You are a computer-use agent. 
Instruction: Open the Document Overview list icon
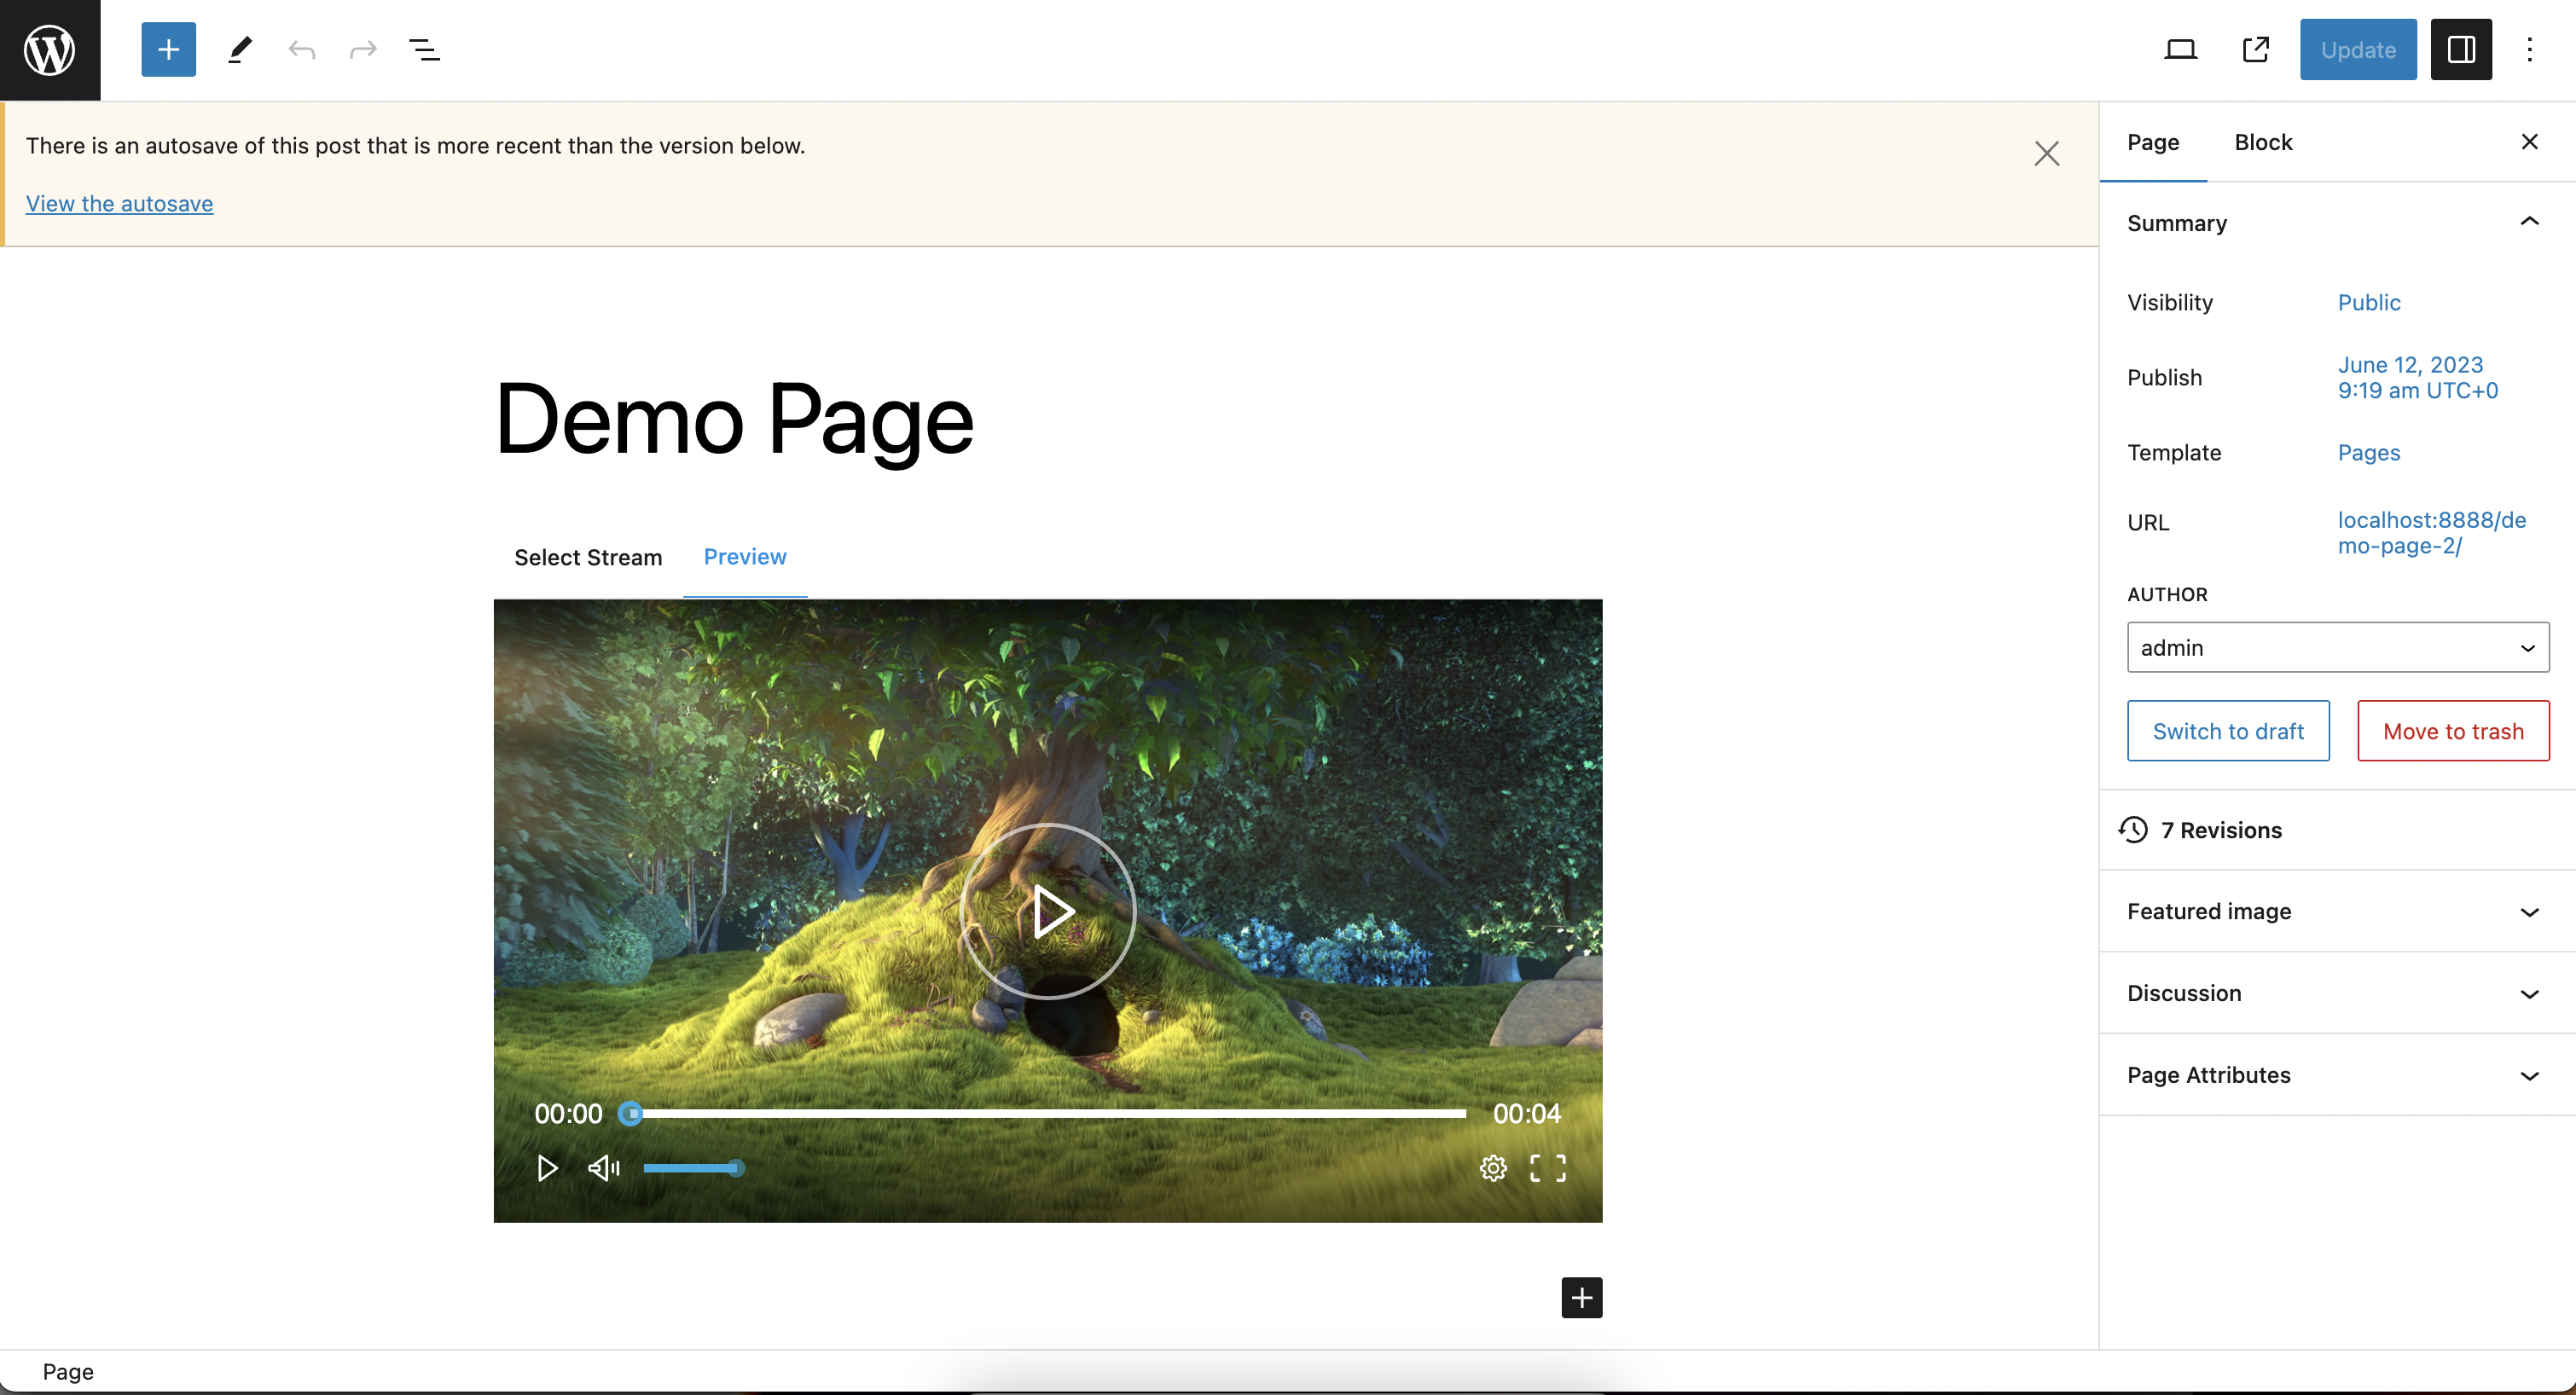tap(424, 50)
